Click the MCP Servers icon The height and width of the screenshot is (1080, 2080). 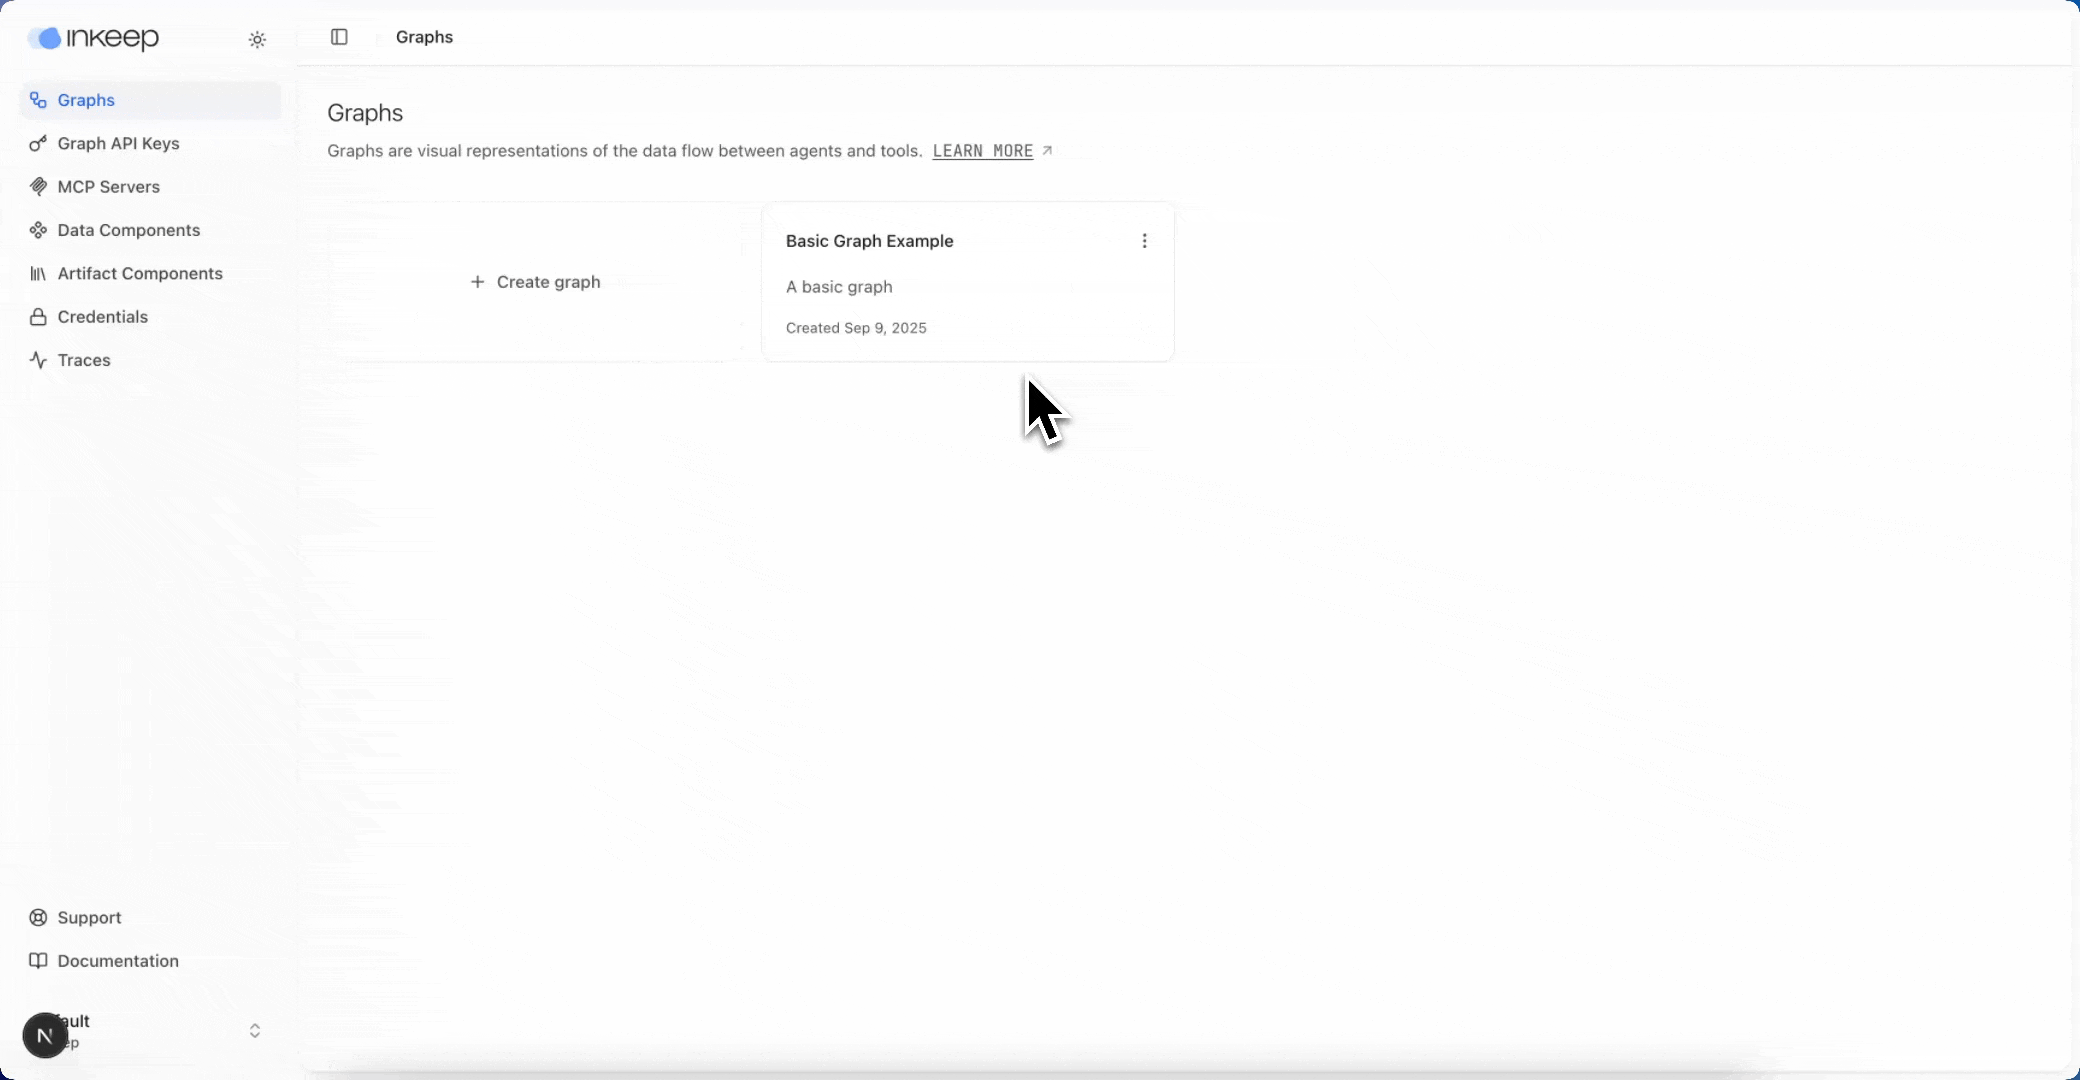[x=38, y=187]
